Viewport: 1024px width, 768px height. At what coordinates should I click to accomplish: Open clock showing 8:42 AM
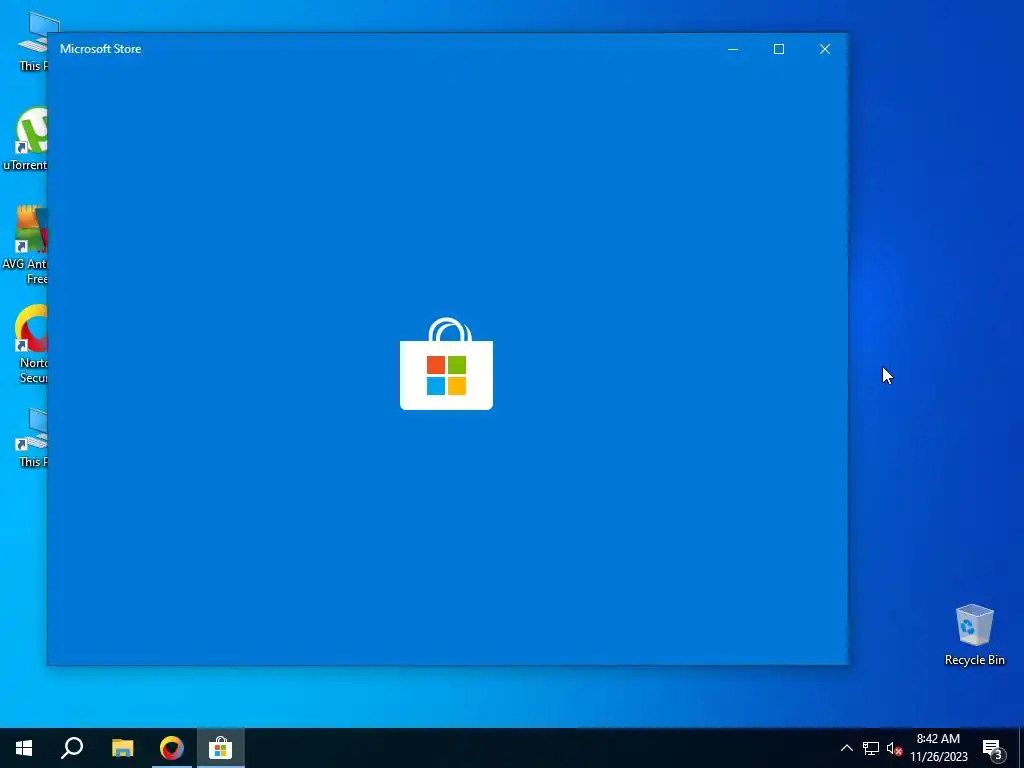pyautogui.click(x=938, y=748)
